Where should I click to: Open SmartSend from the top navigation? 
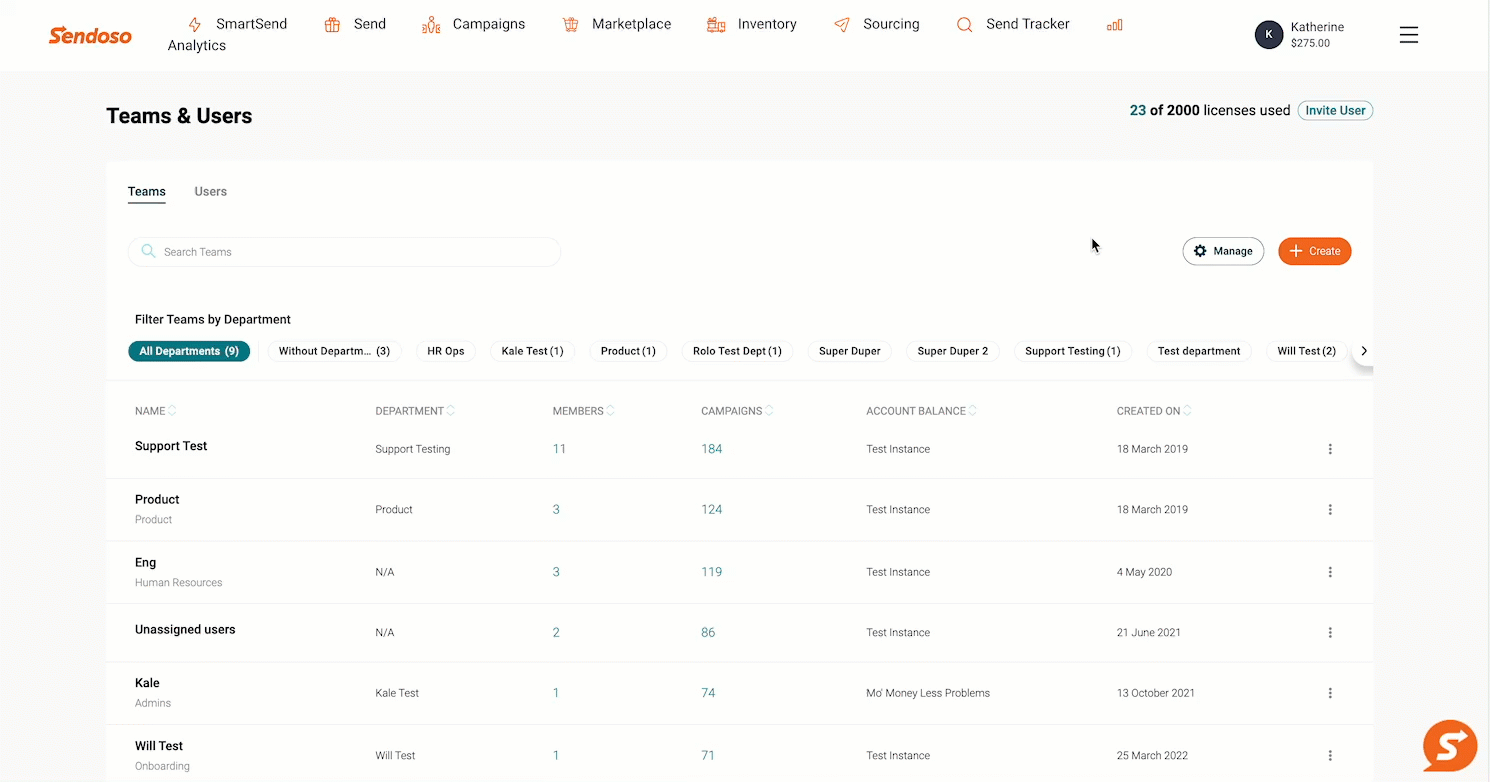tap(237, 24)
